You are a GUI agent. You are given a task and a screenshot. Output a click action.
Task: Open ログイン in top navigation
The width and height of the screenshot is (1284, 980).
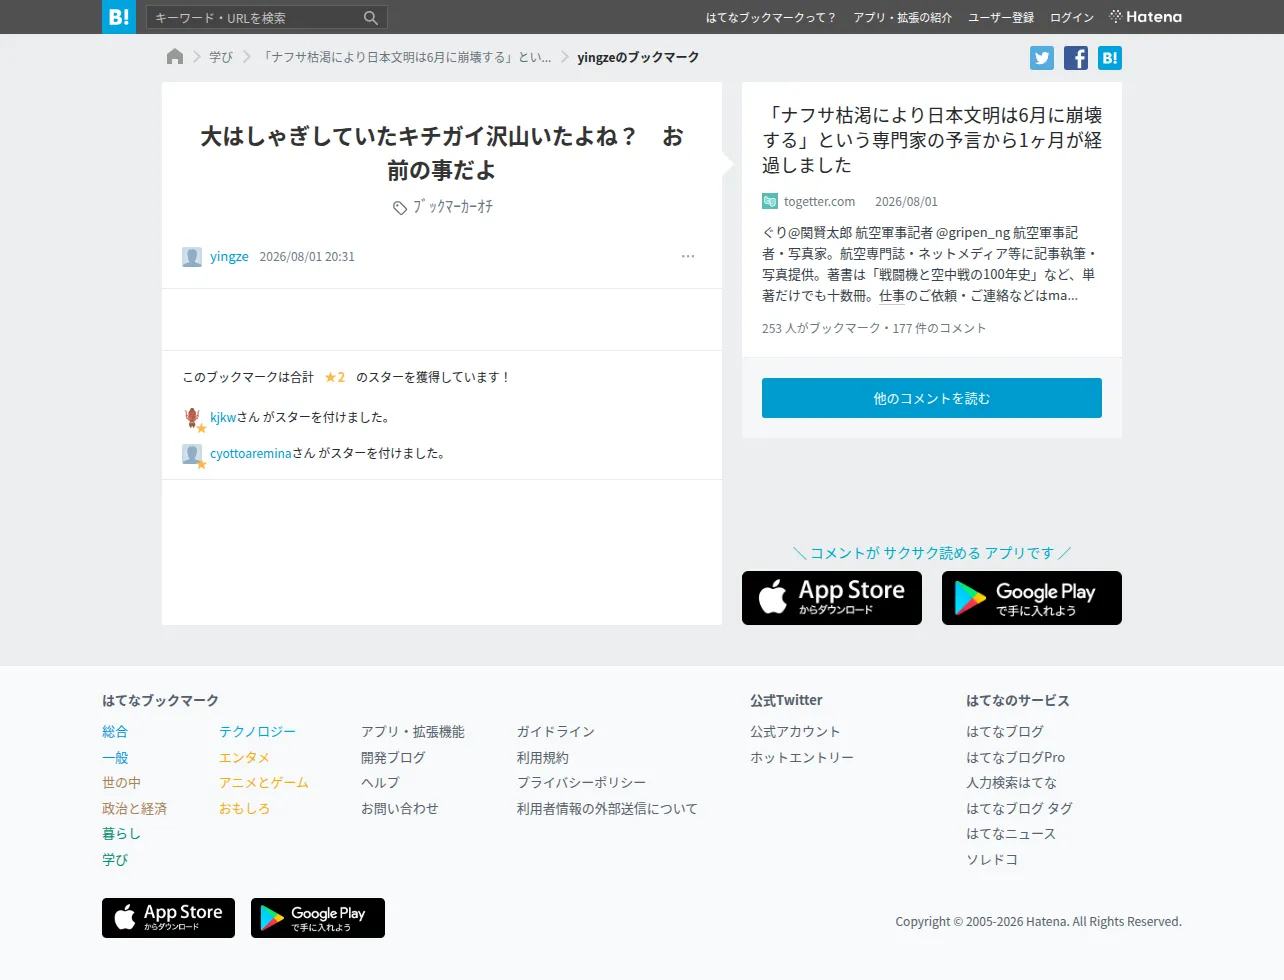[x=1072, y=18]
